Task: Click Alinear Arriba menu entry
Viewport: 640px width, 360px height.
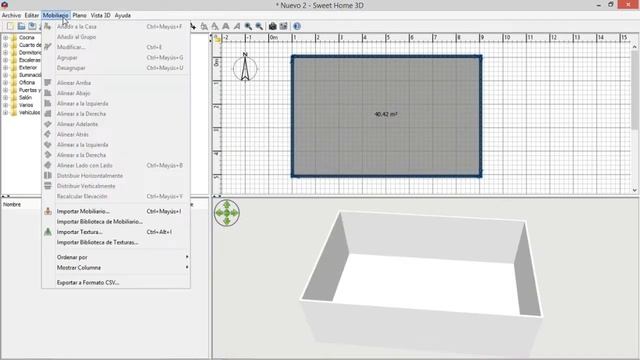Action: pyautogui.click(x=116, y=83)
